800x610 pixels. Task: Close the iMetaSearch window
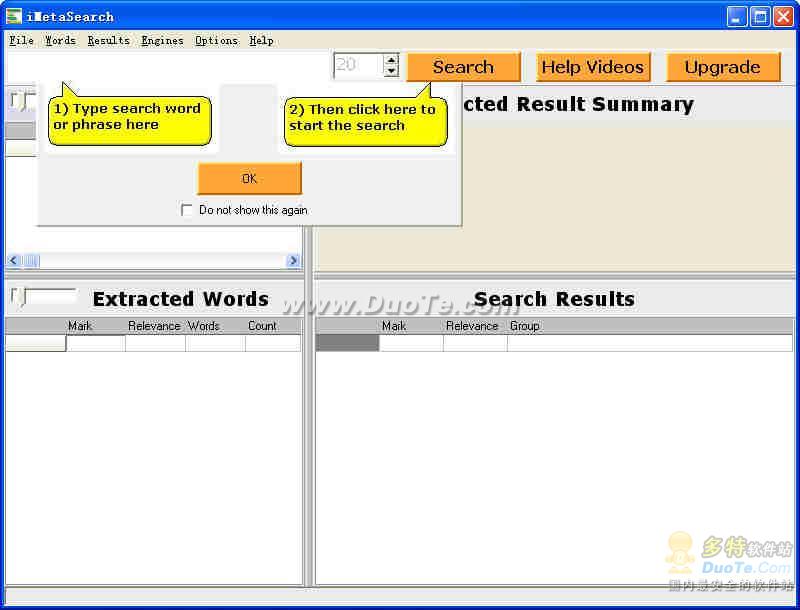(x=783, y=17)
